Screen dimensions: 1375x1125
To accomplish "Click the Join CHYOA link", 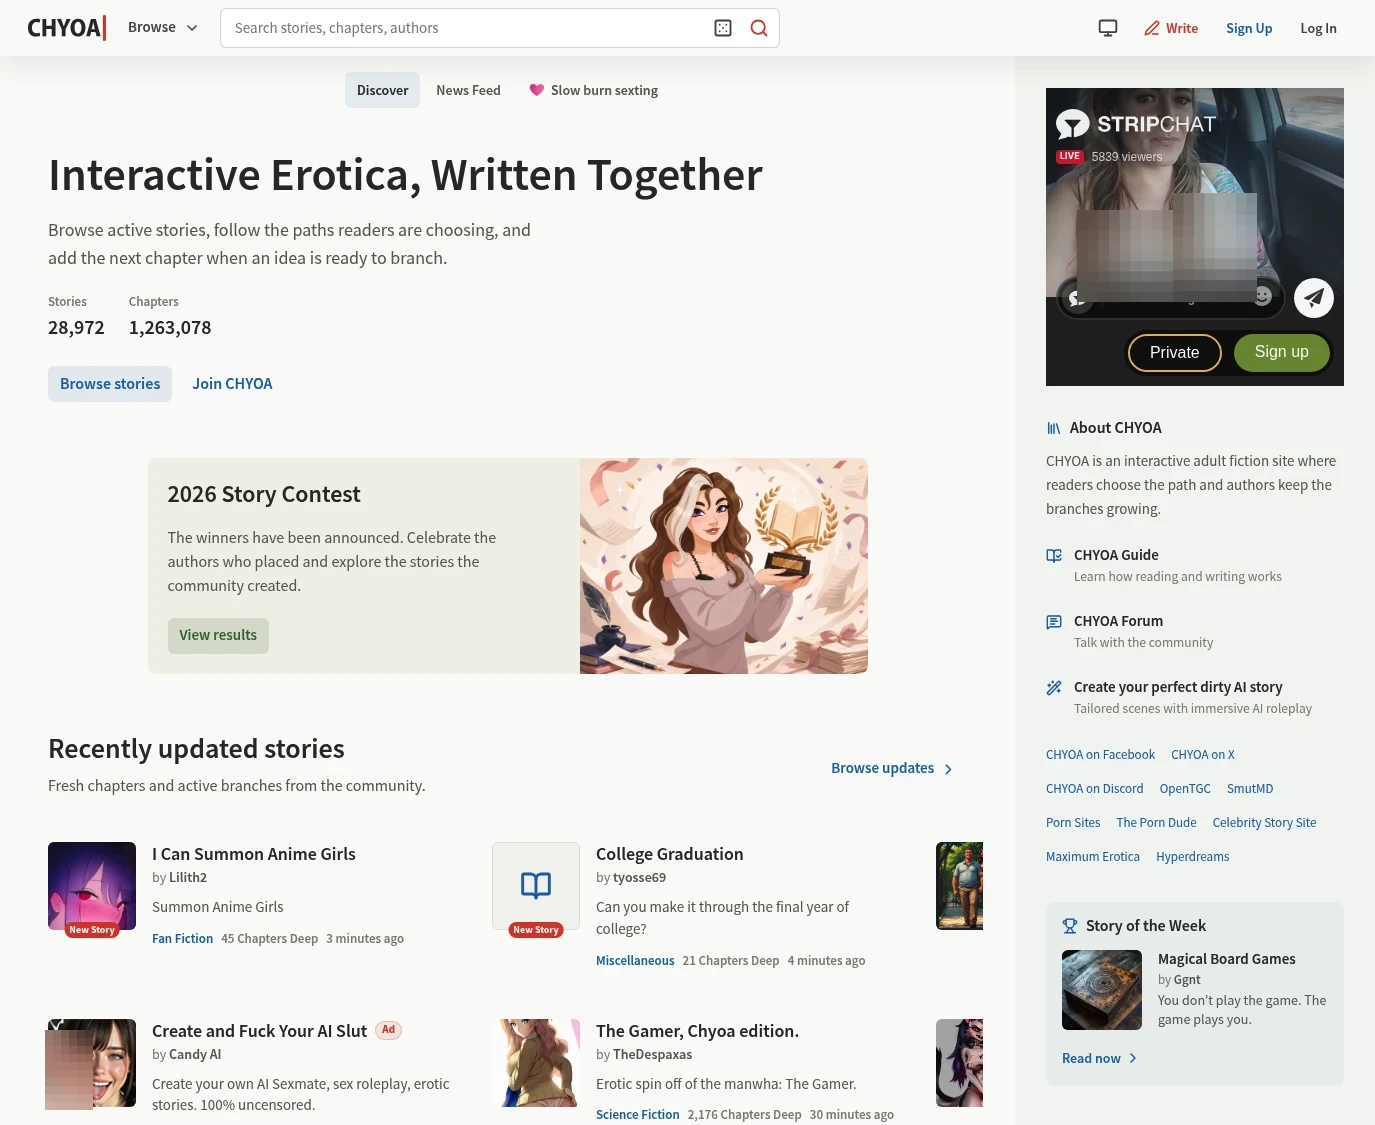I will pyautogui.click(x=232, y=384).
